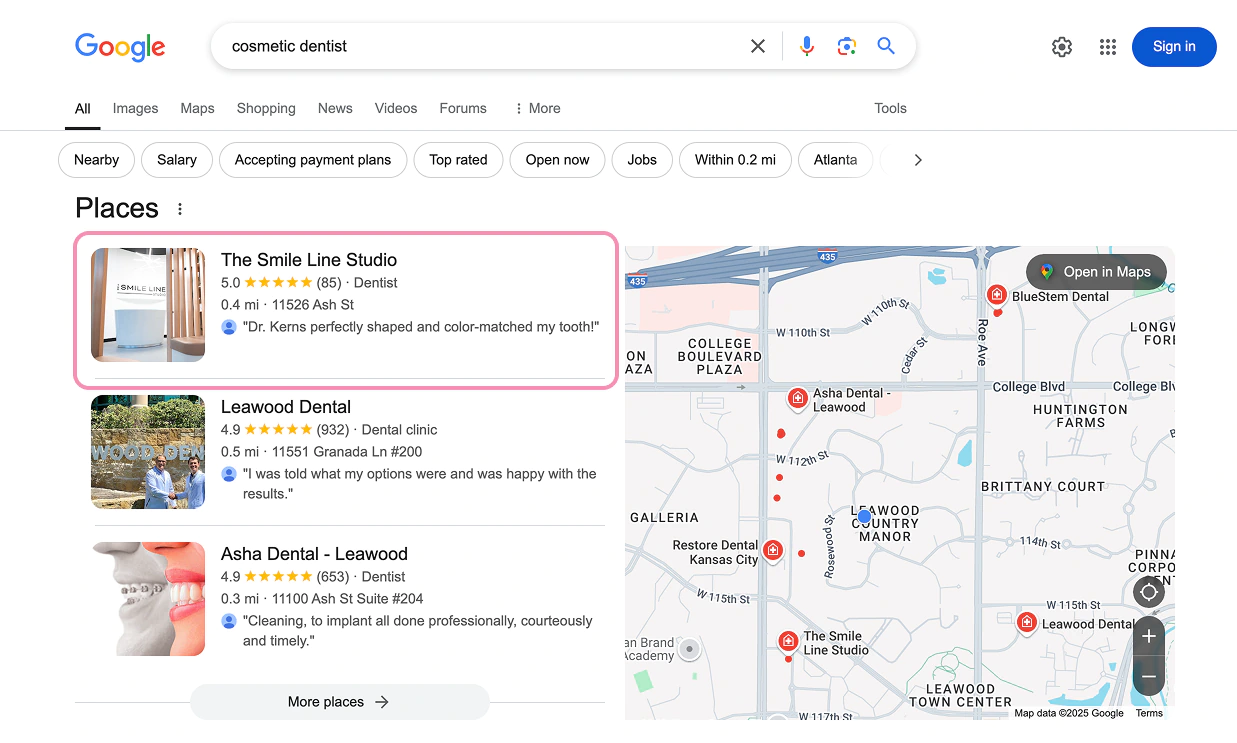Open the Tools options
This screenshot has width=1237, height=743.
click(890, 108)
